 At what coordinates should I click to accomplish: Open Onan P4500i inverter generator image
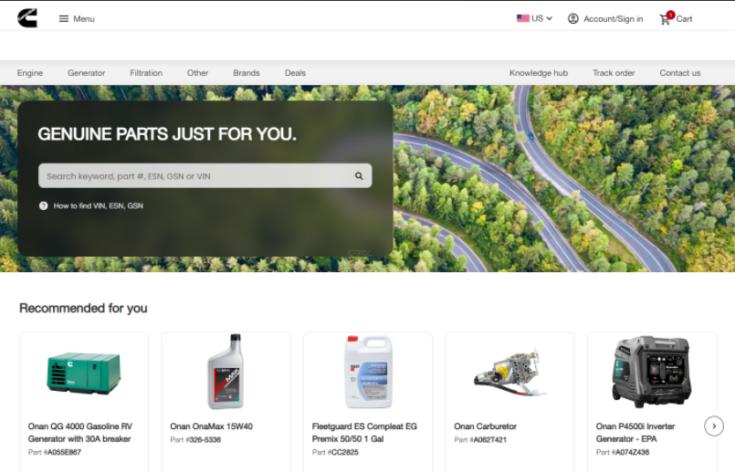652,371
